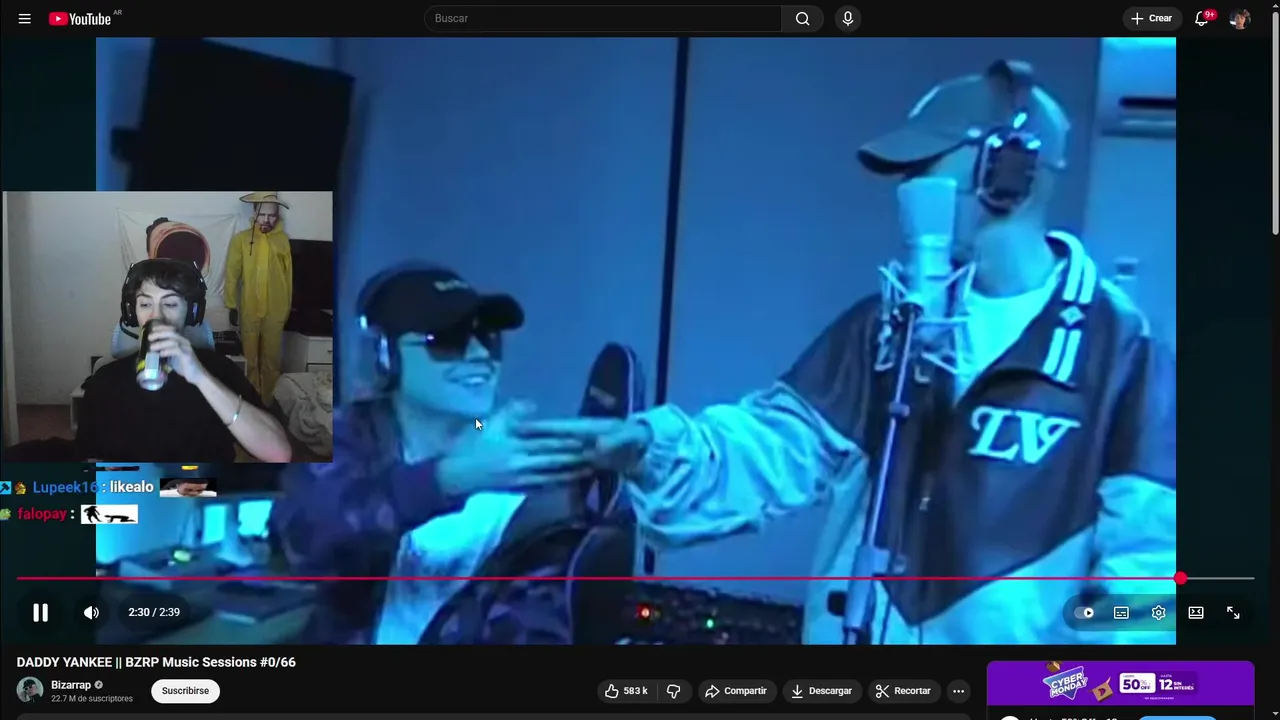The height and width of the screenshot is (720, 1280).
Task: Toggle the autoplay switch
Action: [1084, 613]
